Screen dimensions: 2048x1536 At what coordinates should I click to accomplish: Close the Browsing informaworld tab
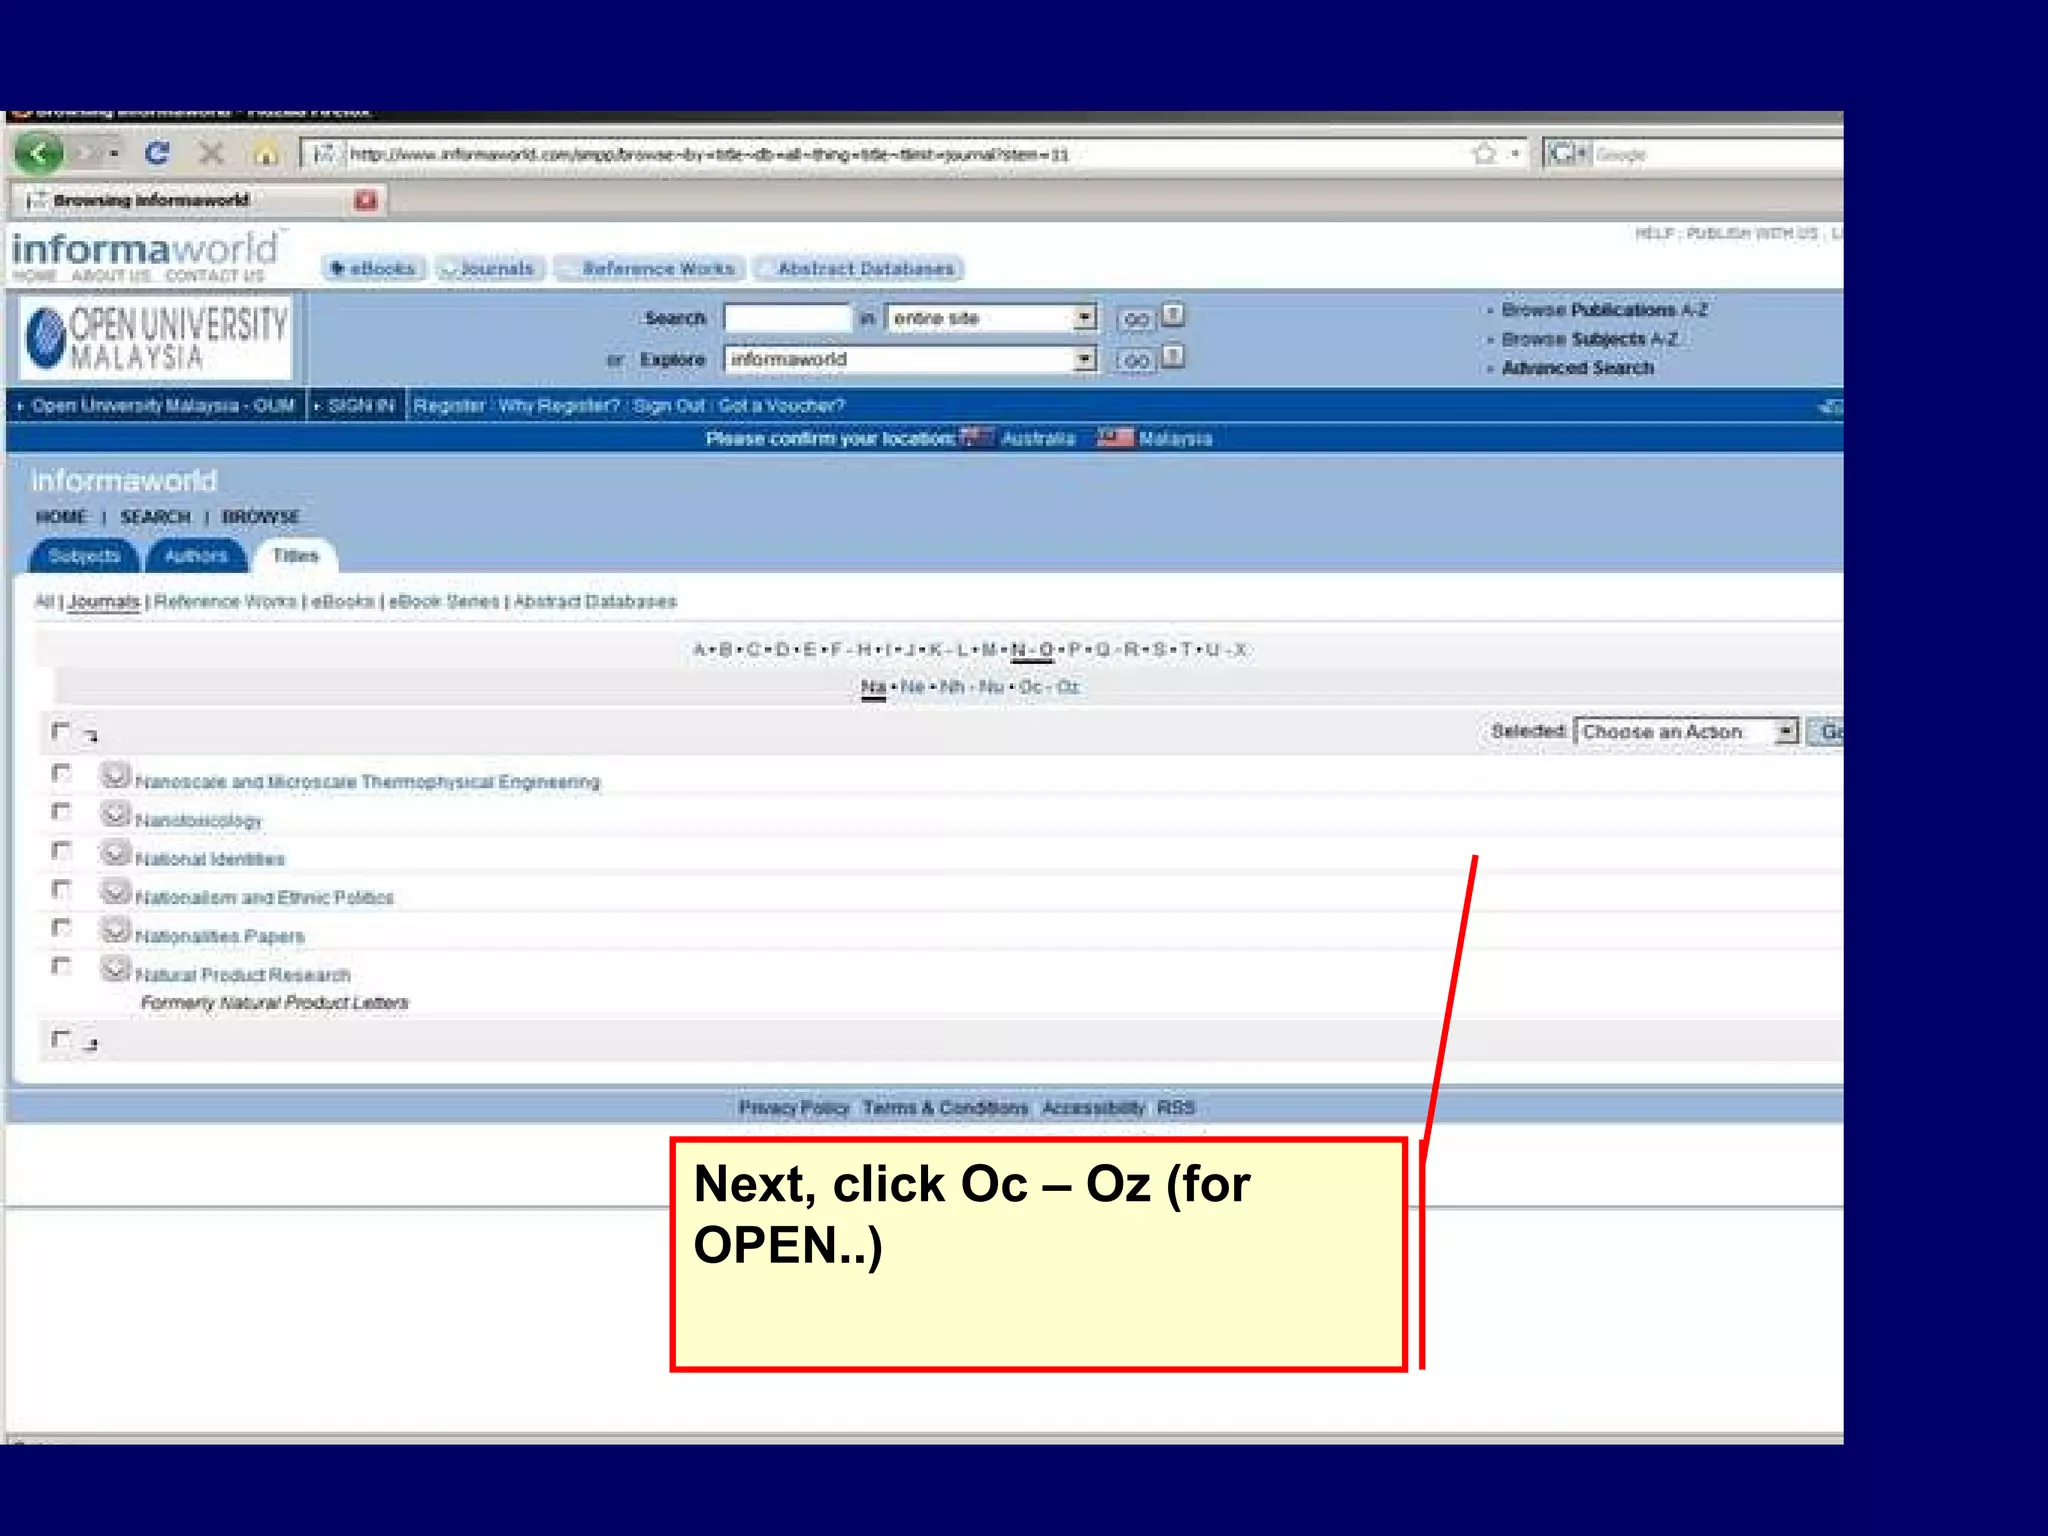tap(366, 200)
